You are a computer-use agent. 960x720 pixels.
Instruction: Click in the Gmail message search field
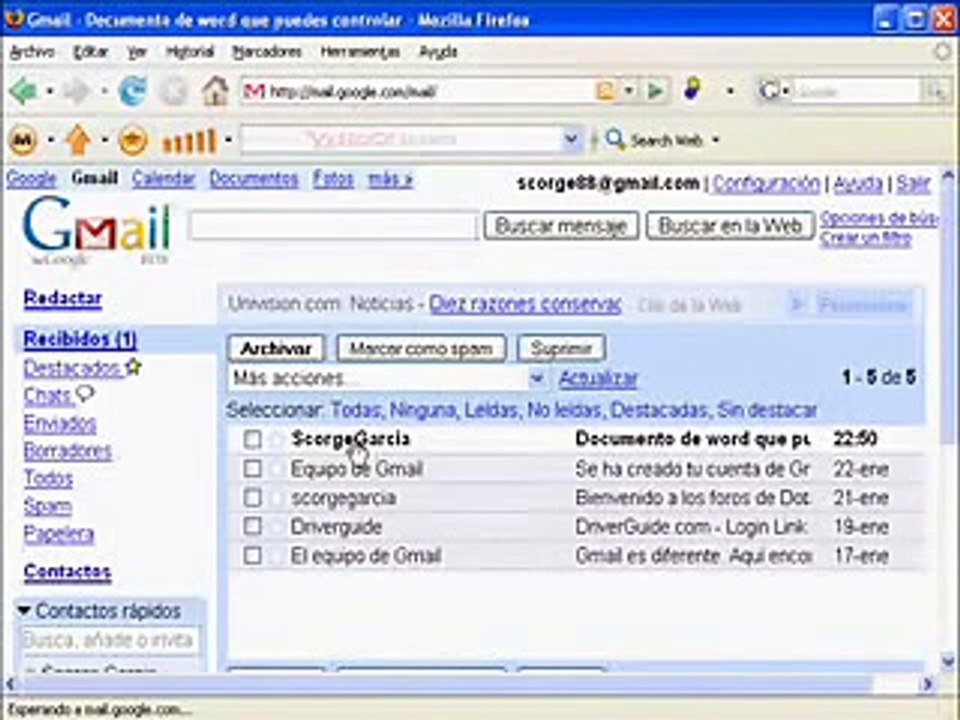coord(333,225)
